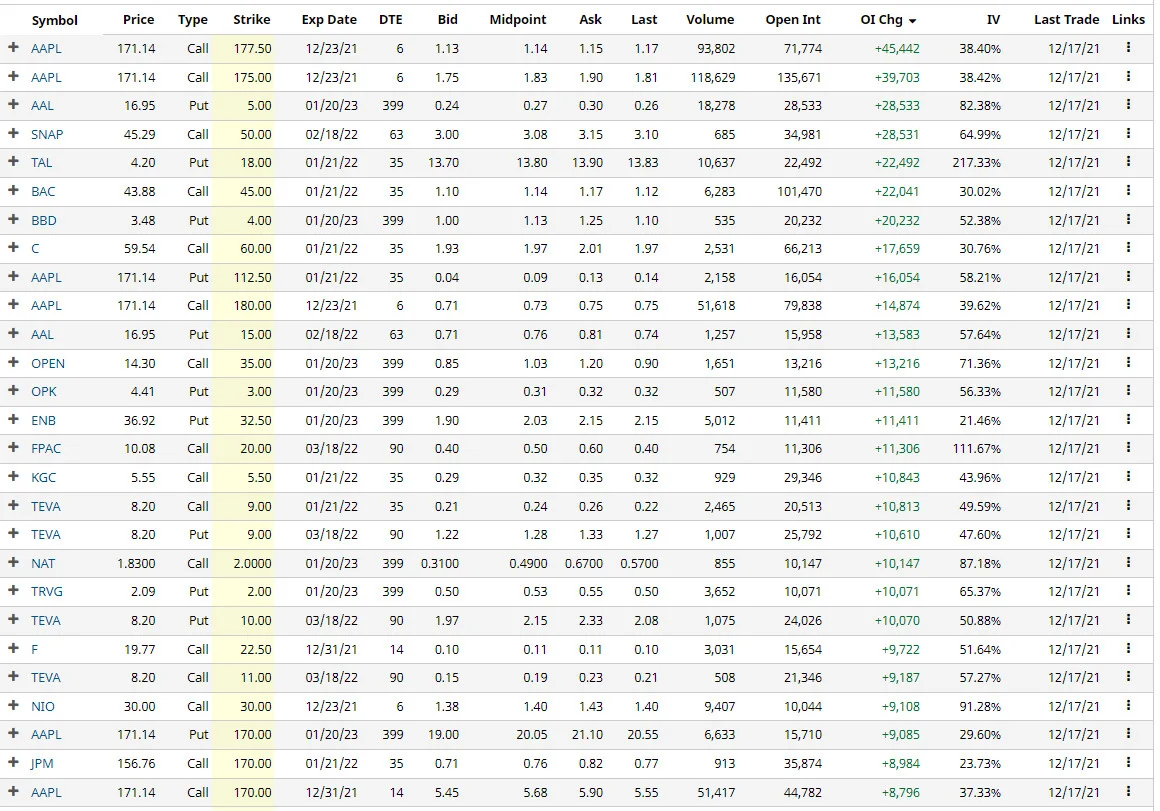Sort by the OI Chg column

click(888, 20)
